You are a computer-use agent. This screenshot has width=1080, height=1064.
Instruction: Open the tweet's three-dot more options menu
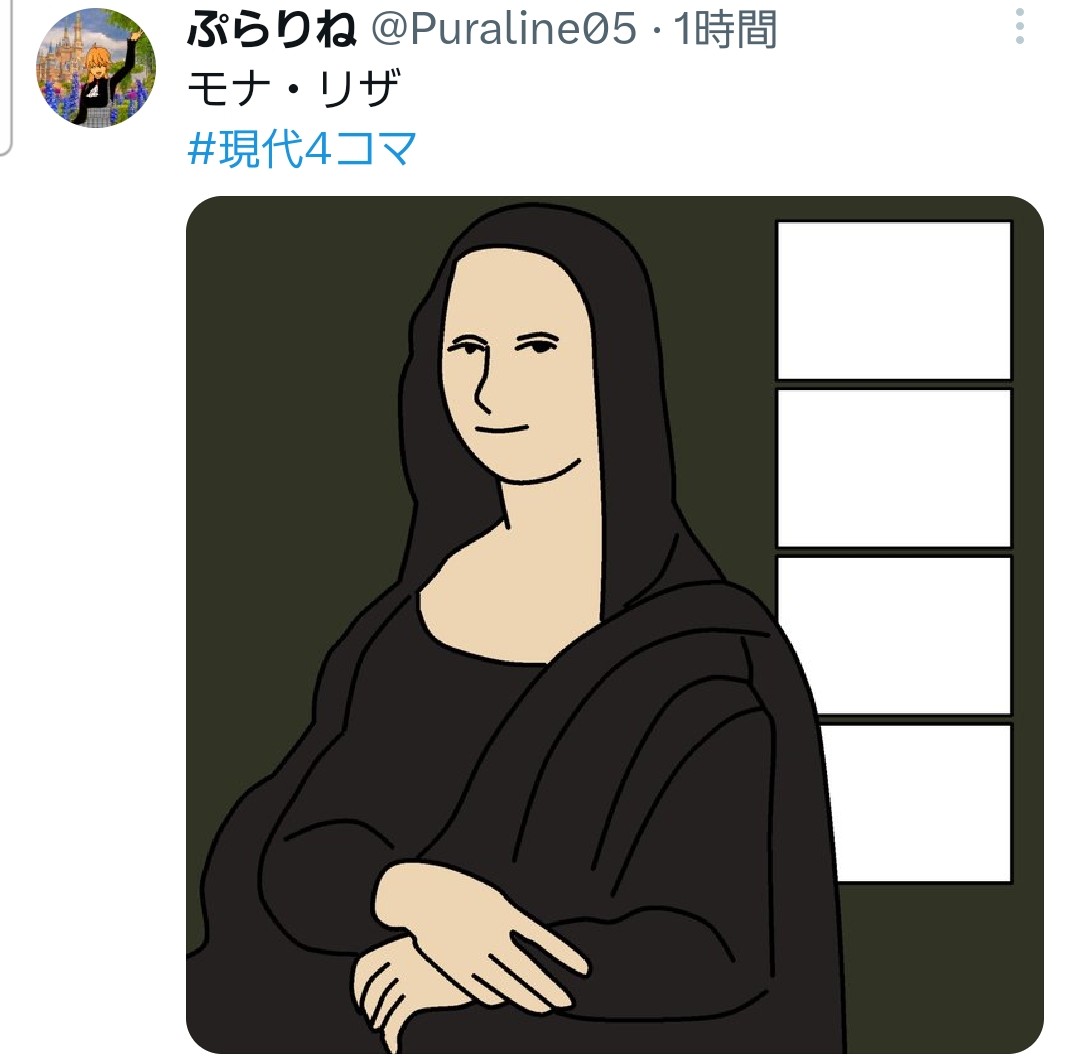(1019, 27)
